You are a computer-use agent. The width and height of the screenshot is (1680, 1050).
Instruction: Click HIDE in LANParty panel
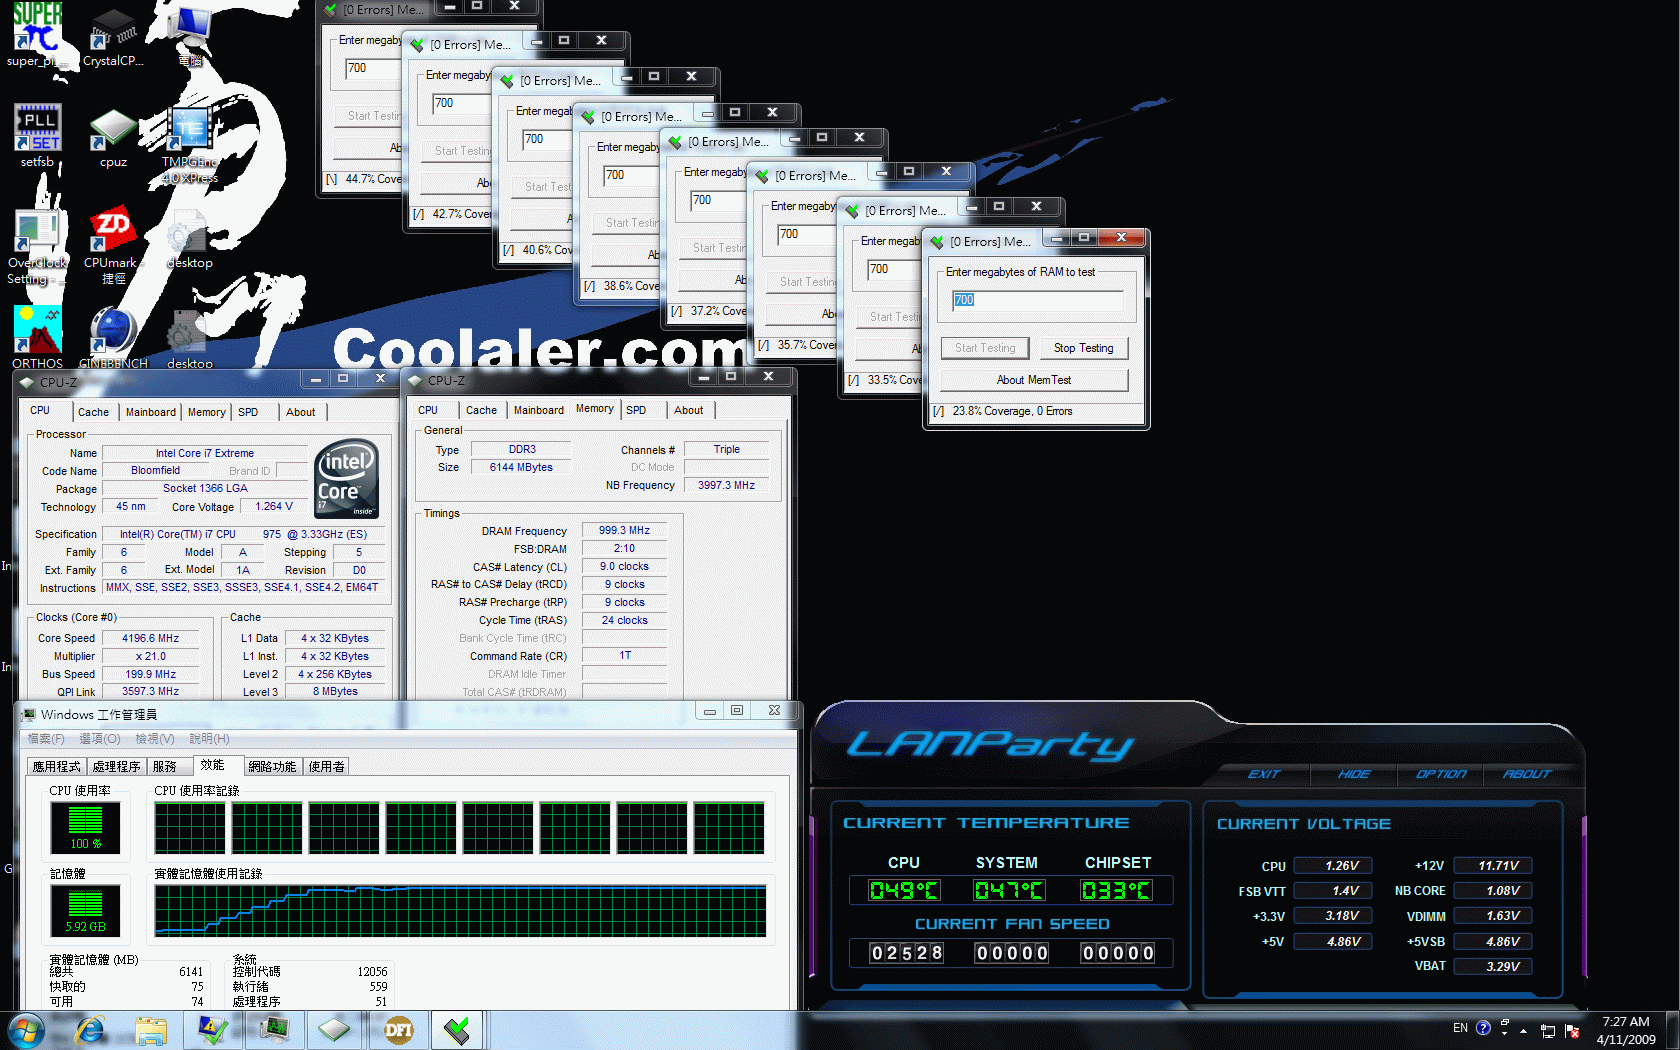pyautogui.click(x=1354, y=774)
